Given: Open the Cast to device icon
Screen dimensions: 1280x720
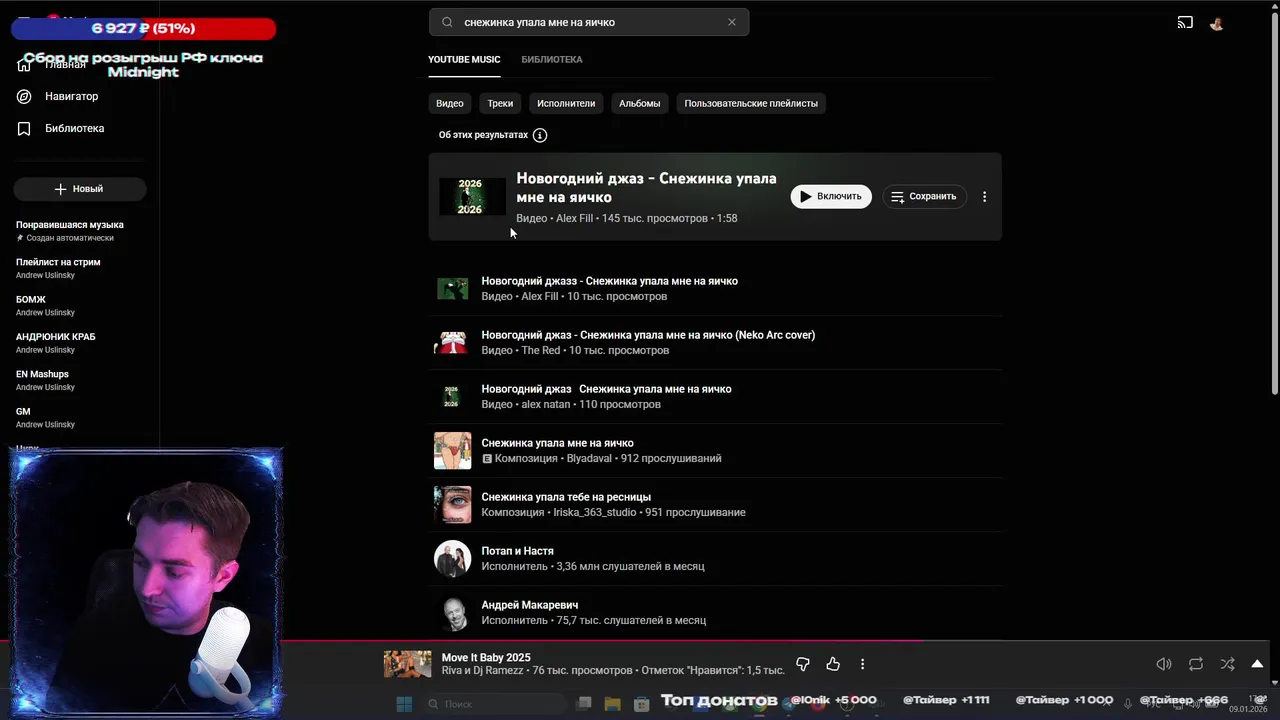Looking at the screenshot, I should 1185,23.
